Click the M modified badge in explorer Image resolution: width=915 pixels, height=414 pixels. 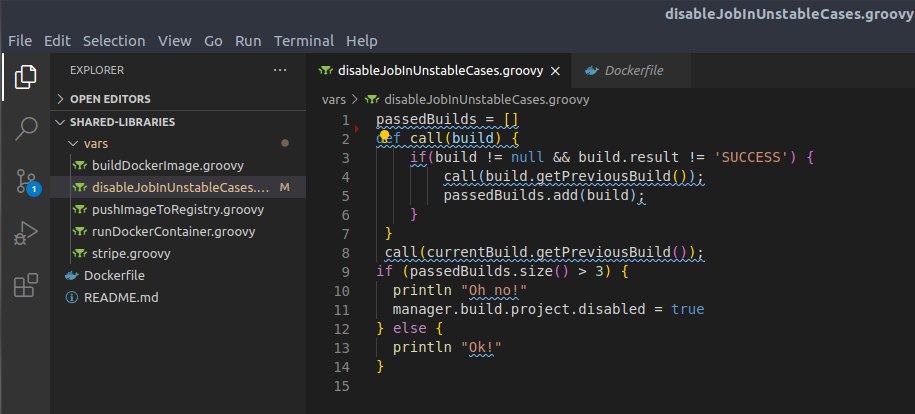[285, 187]
